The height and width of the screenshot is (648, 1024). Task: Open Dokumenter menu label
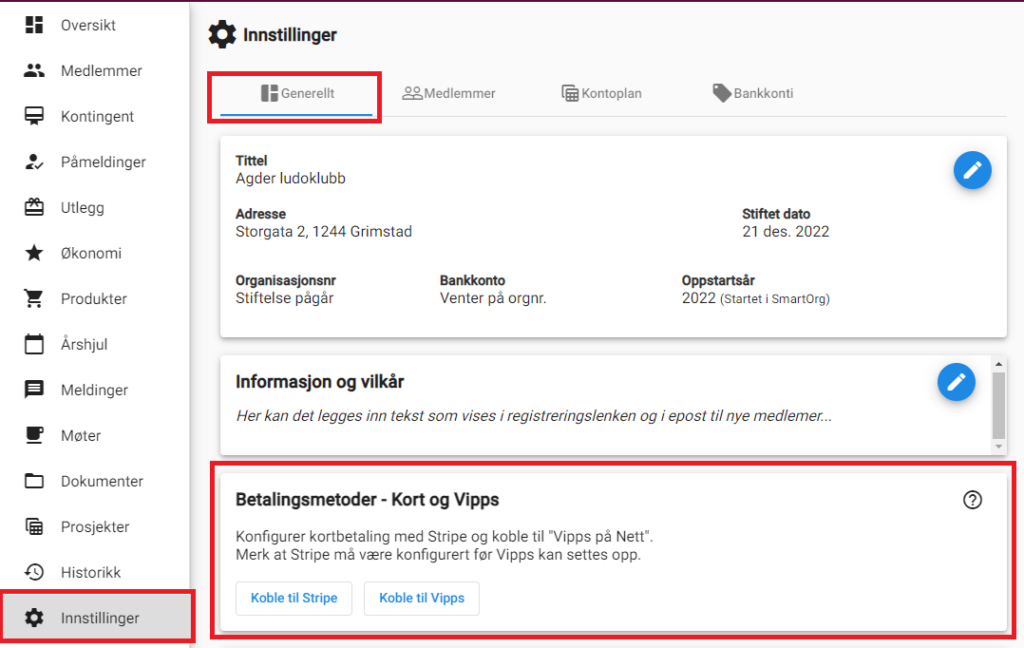pyautogui.click(x=102, y=481)
